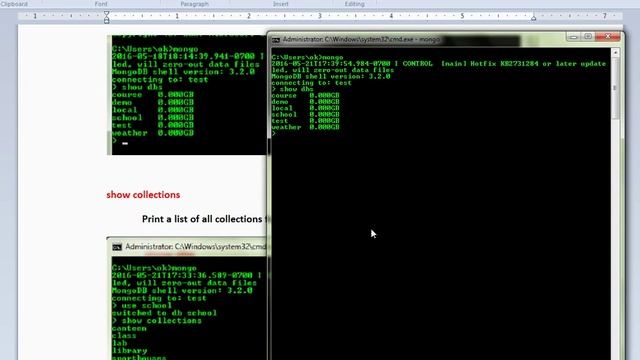Viewport: 640px width, 360px height.
Task: Click 'switched to db school' in document's lower screenshot
Action: [164, 313]
